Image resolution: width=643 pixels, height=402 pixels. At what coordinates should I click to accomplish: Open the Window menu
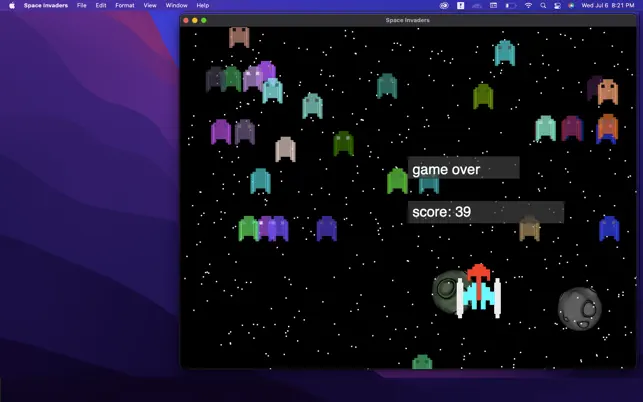[176, 5]
